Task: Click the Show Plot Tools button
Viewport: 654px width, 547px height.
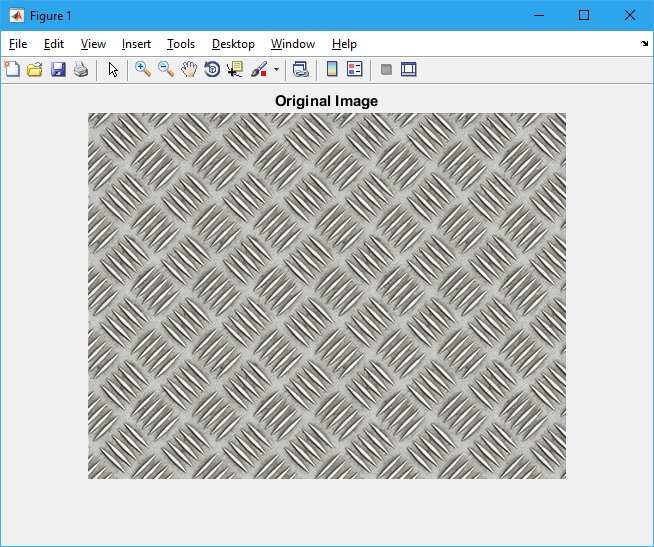Action: coord(408,69)
